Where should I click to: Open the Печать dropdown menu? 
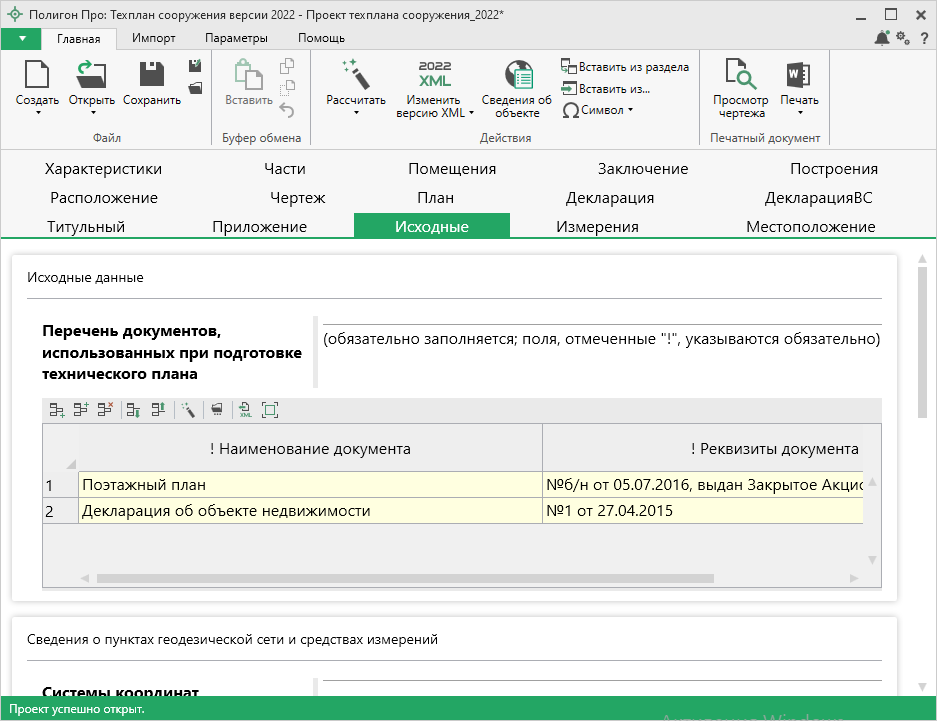pyautogui.click(x=799, y=113)
